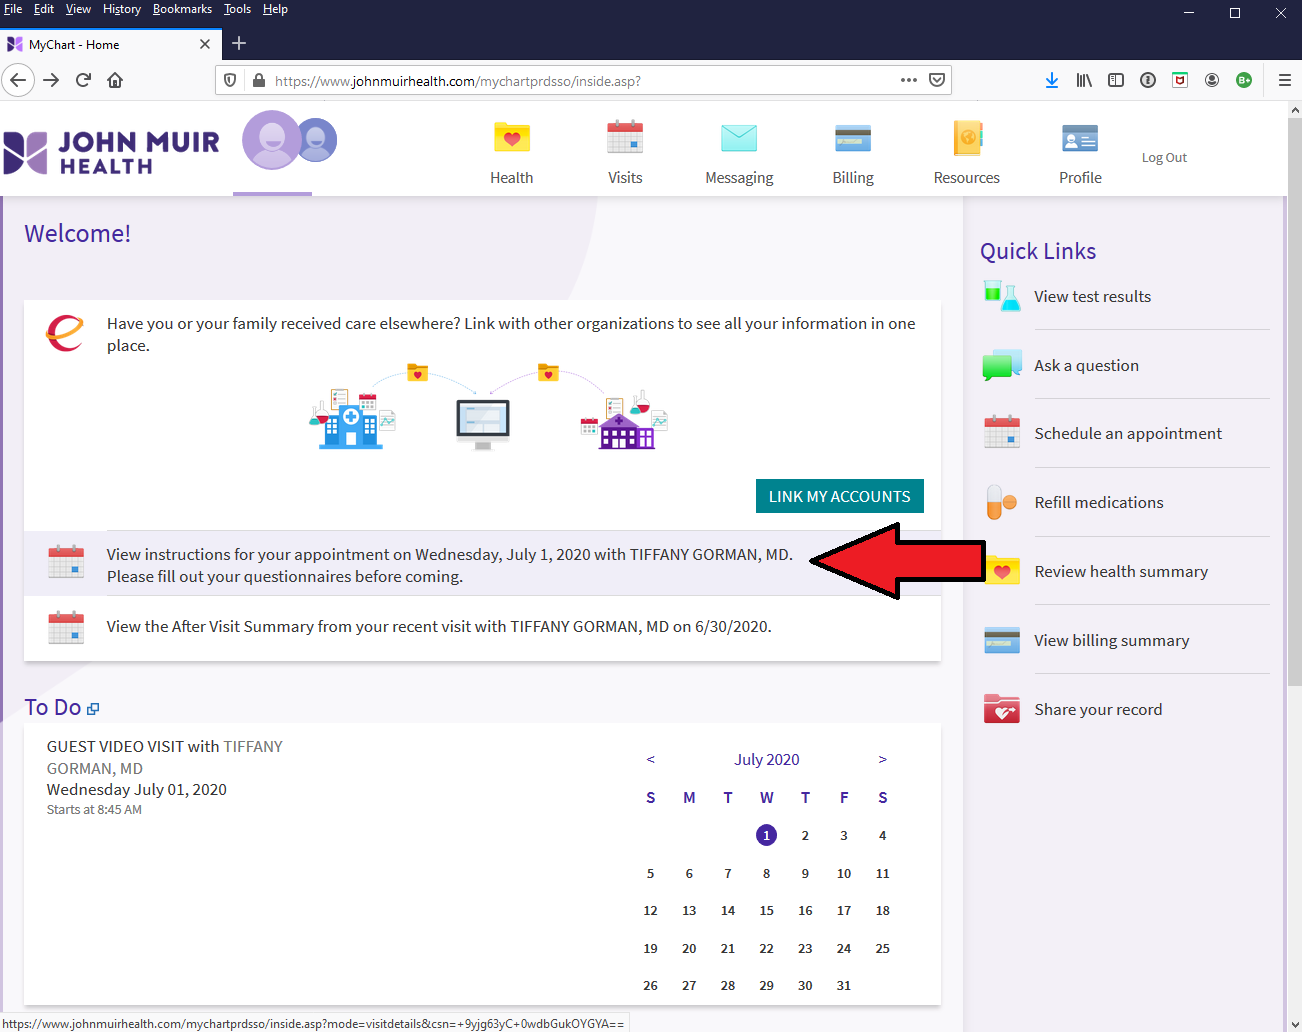Close the MyChart - Home tab
Image resolution: width=1302 pixels, height=1032 pixels.
pyautogui.click(x=205, y=44)
